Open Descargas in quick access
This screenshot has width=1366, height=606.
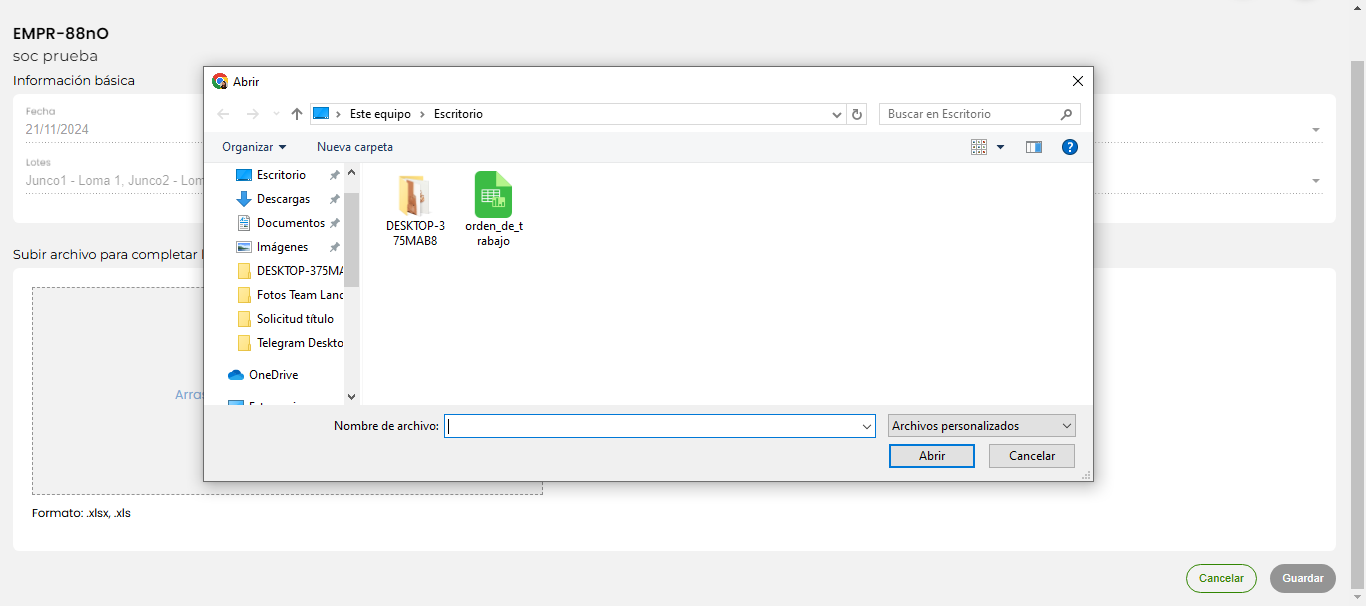pyautogui.click(x=283, y=199)
